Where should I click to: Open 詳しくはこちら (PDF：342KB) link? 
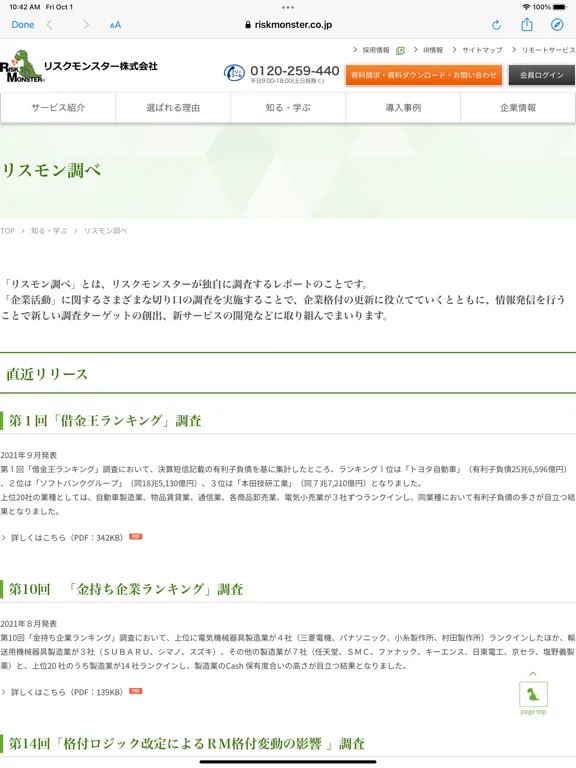(67, 538)
